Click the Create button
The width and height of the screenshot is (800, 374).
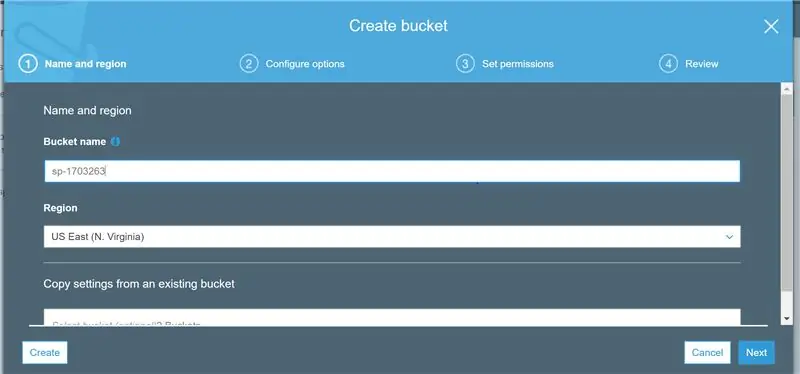(45, 353)
